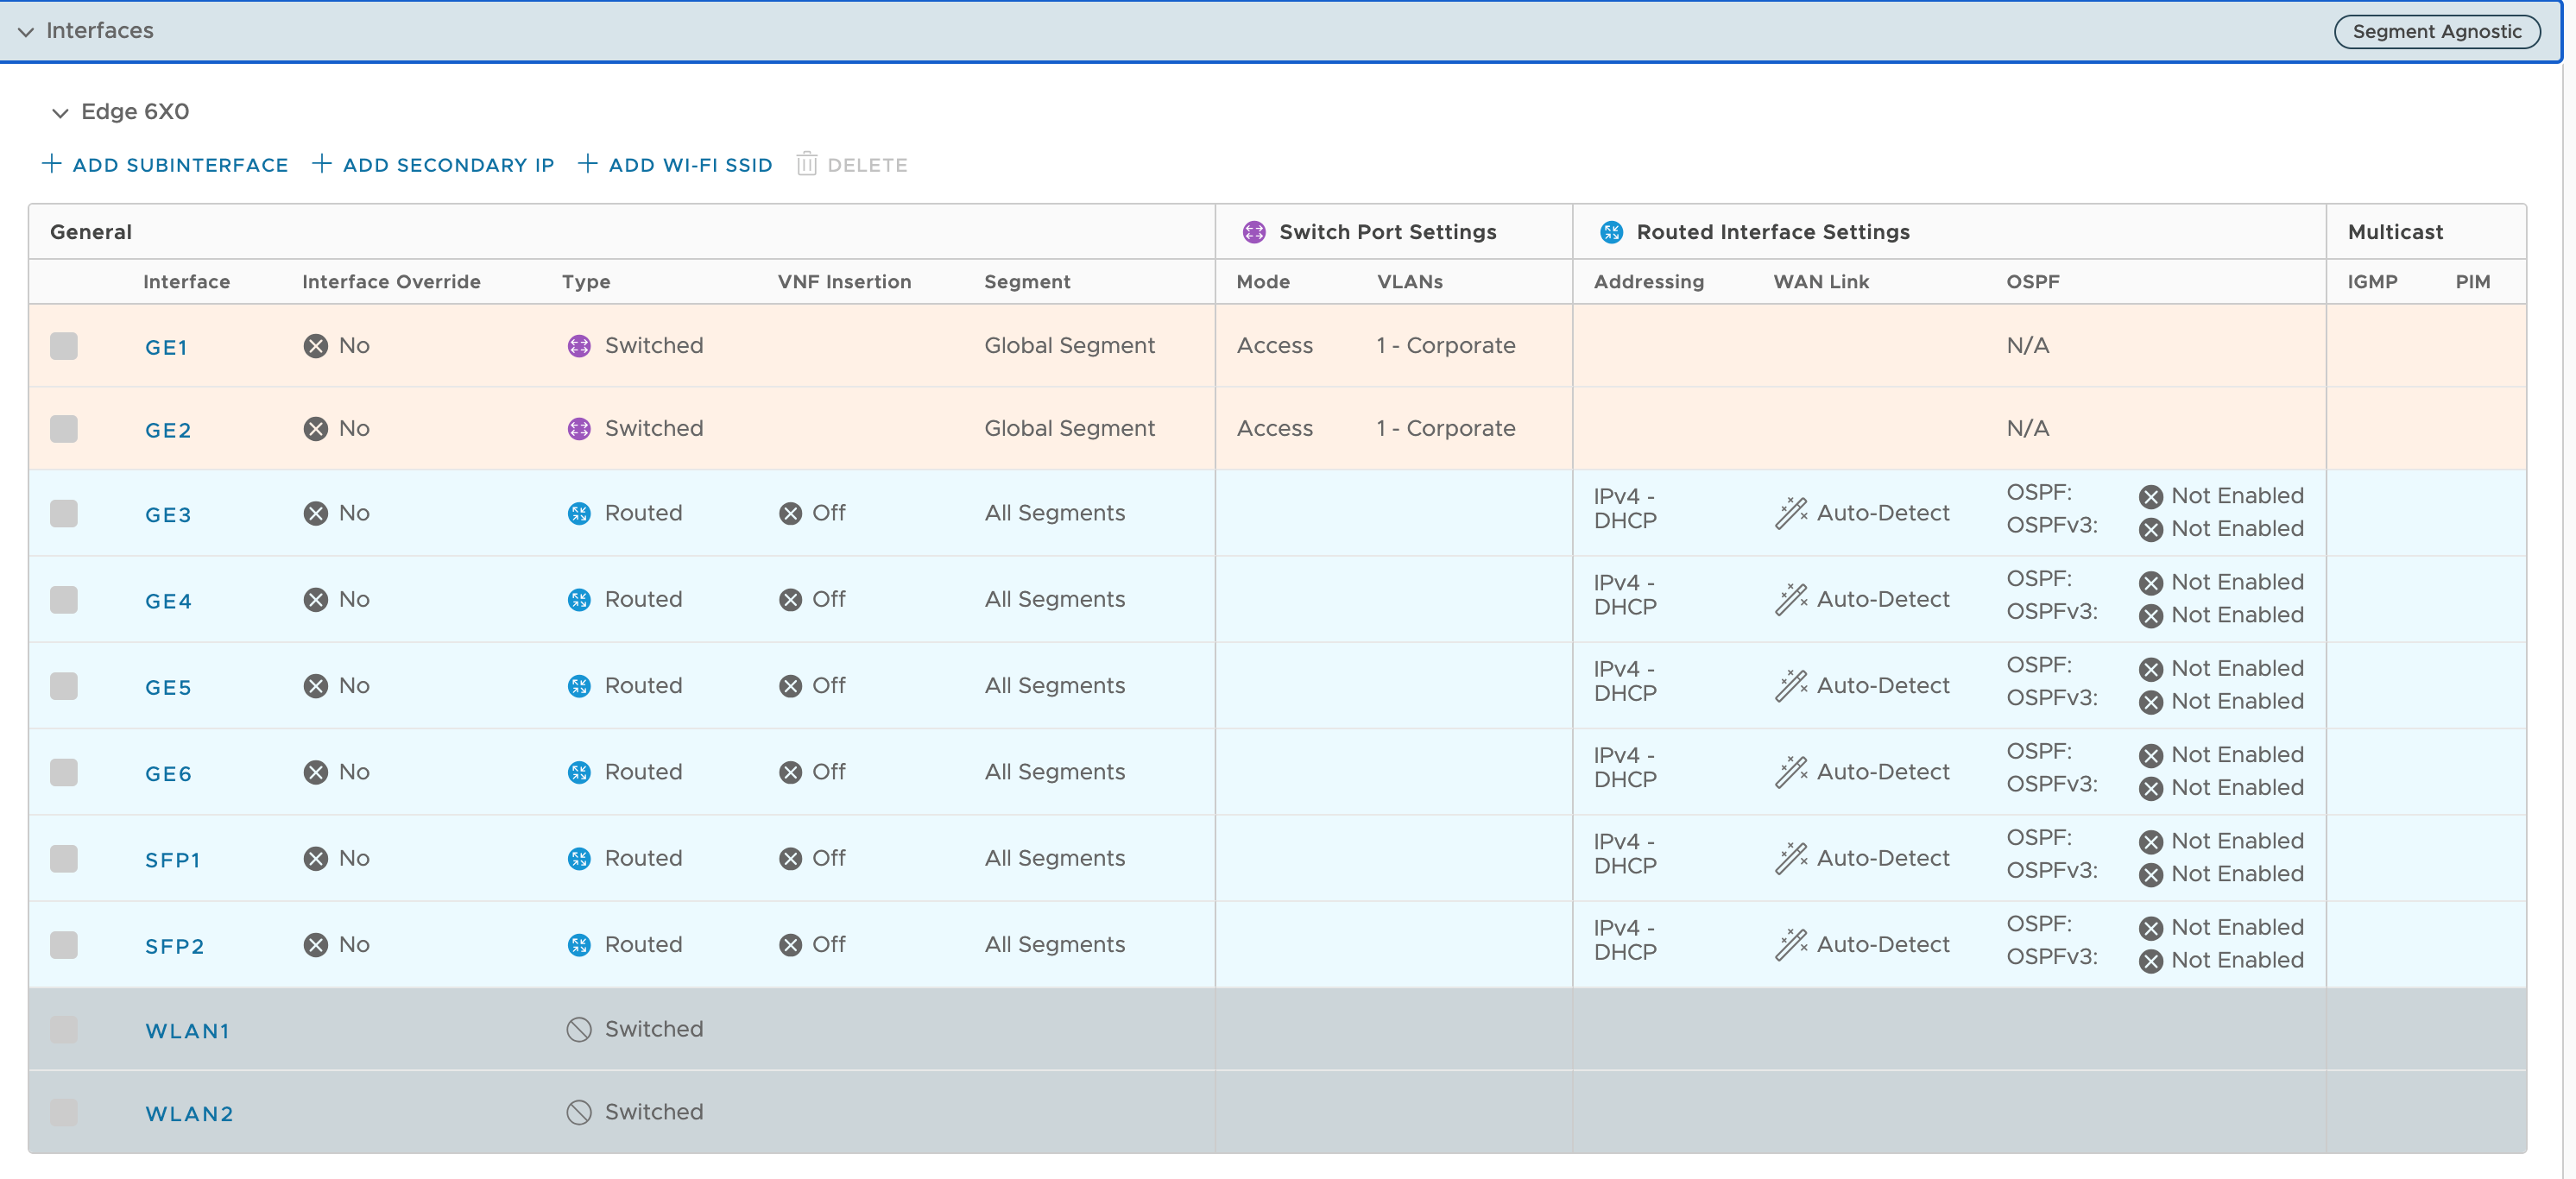Check the GE6 row checkbox
The image size is (2576, 1179).
64,772
